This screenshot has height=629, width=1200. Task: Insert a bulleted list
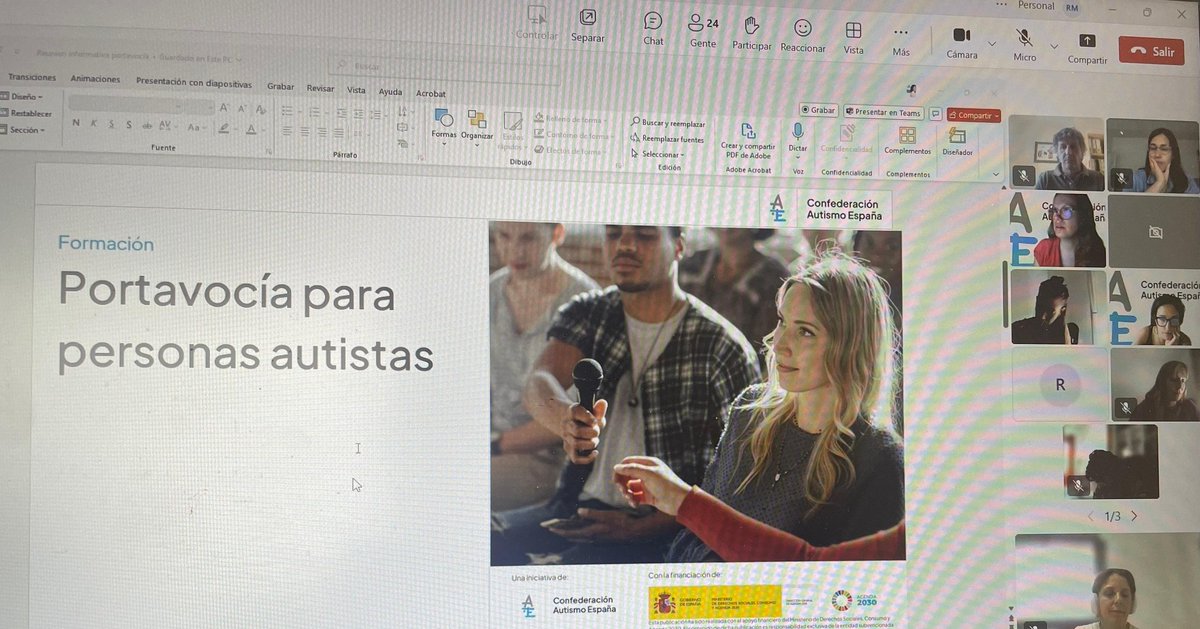(x=288, y=110)
